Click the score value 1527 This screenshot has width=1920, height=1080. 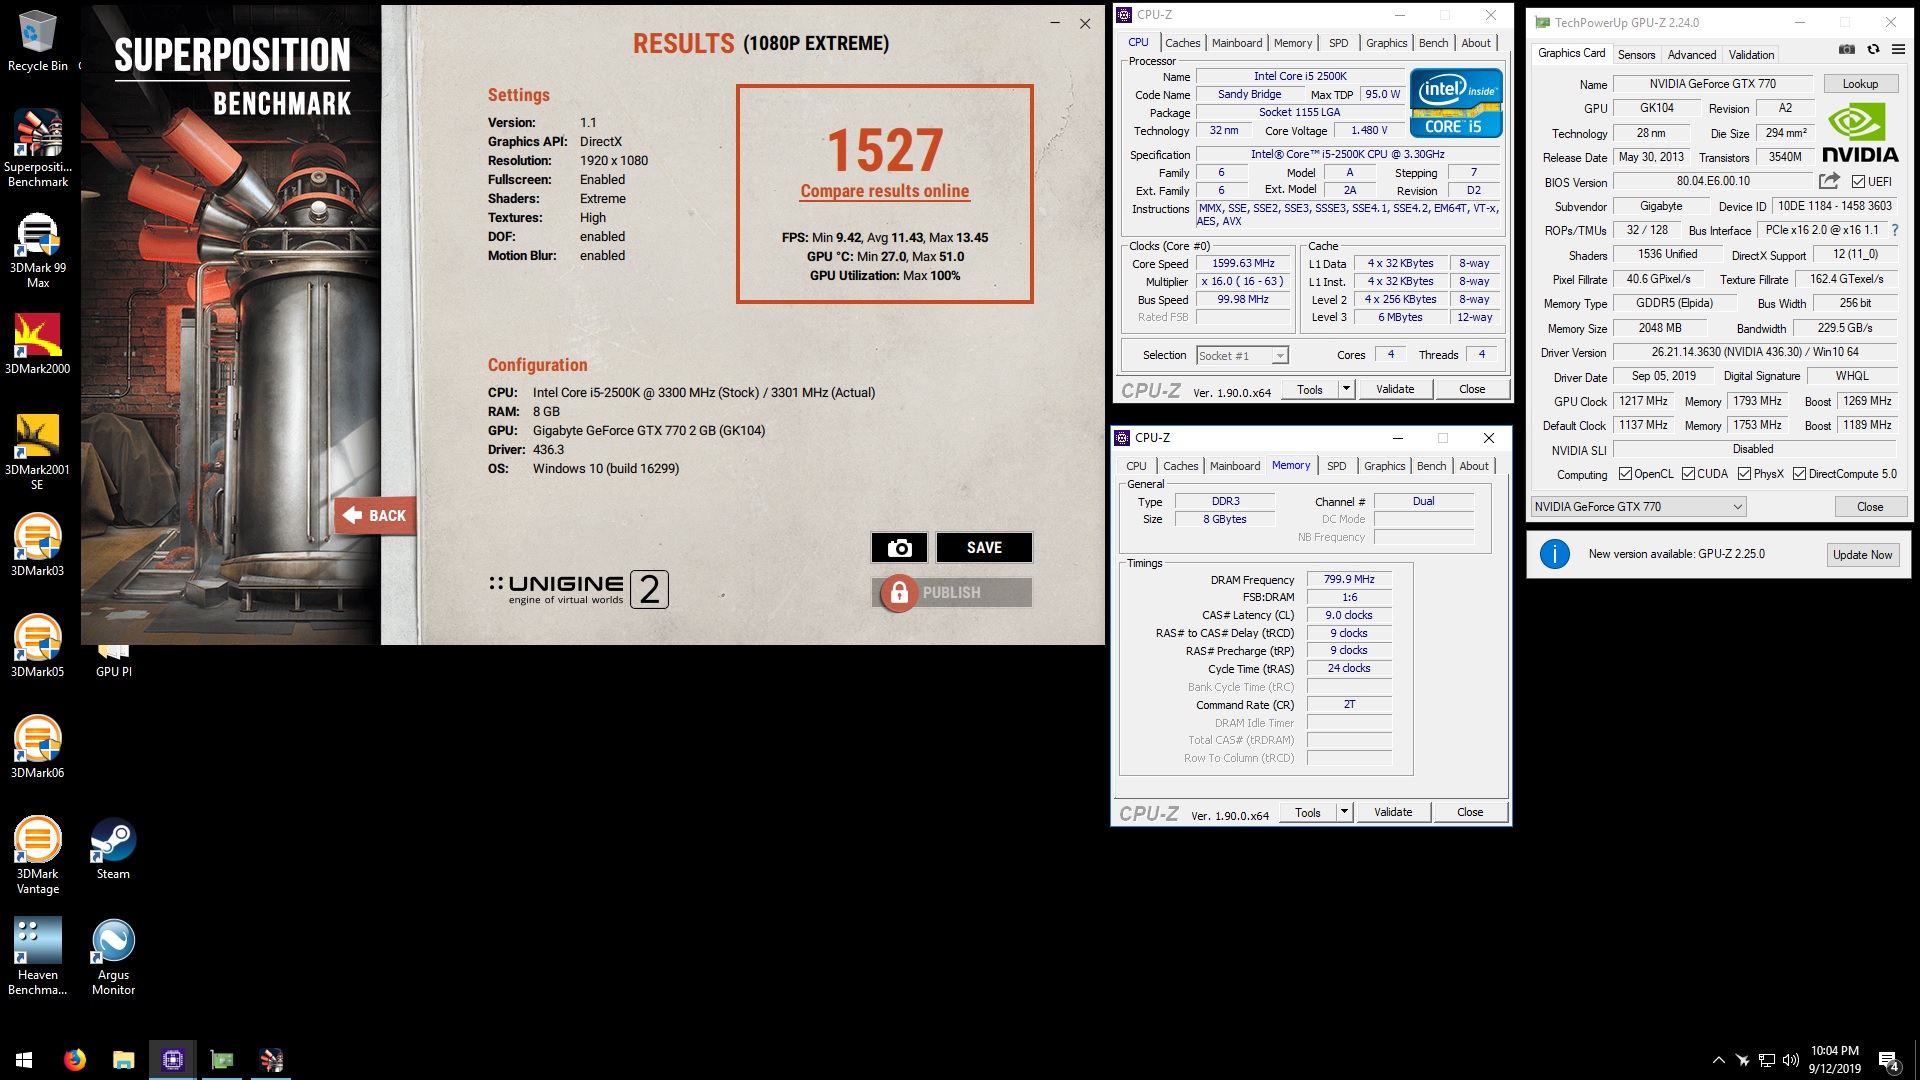pyautogui.click(x=884, y=151)
